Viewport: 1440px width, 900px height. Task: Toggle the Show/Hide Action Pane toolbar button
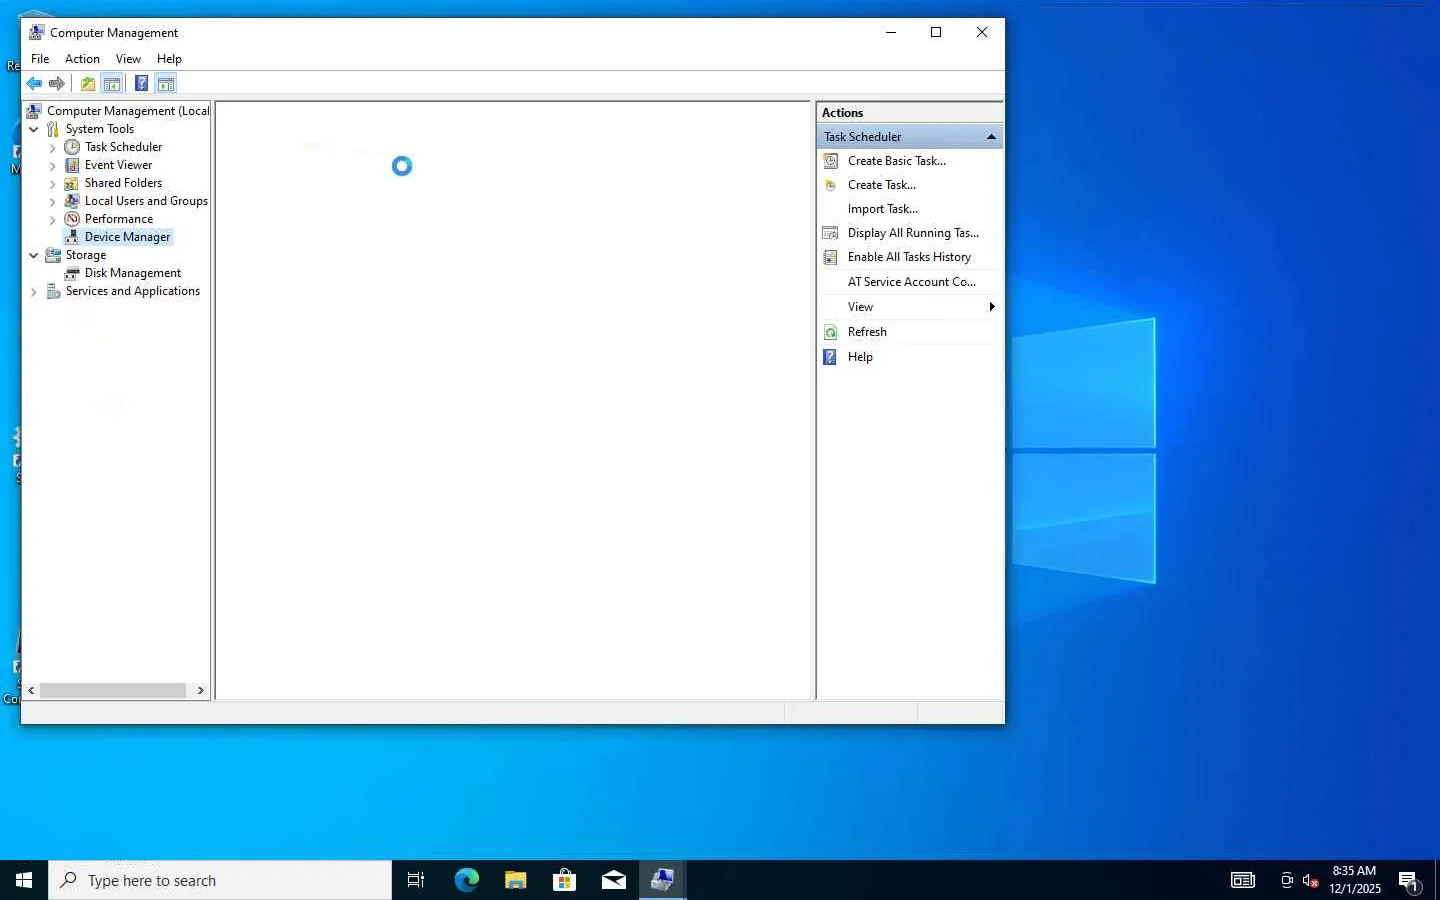pyautogui.click(x=166, y=84)
